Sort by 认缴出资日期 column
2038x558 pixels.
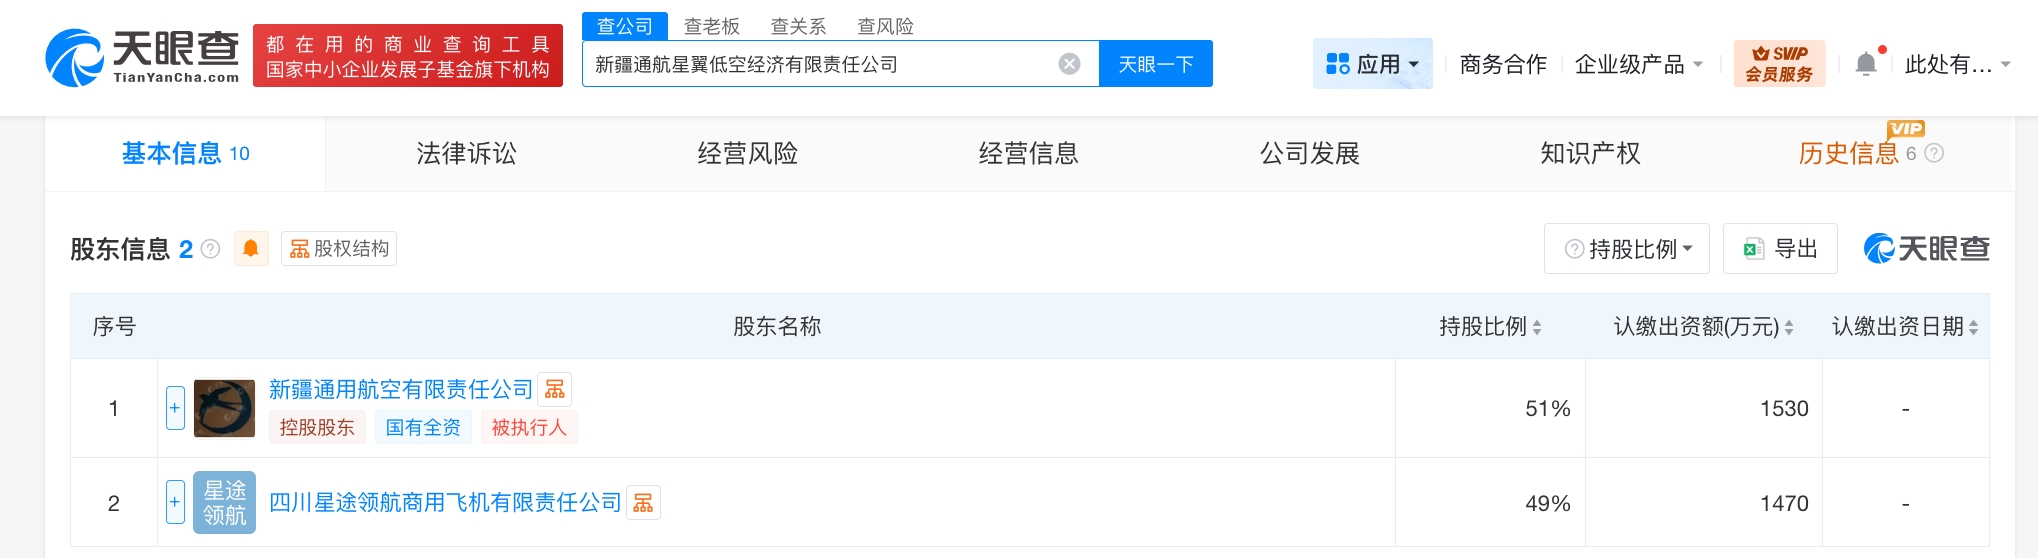coord(1972,327)
